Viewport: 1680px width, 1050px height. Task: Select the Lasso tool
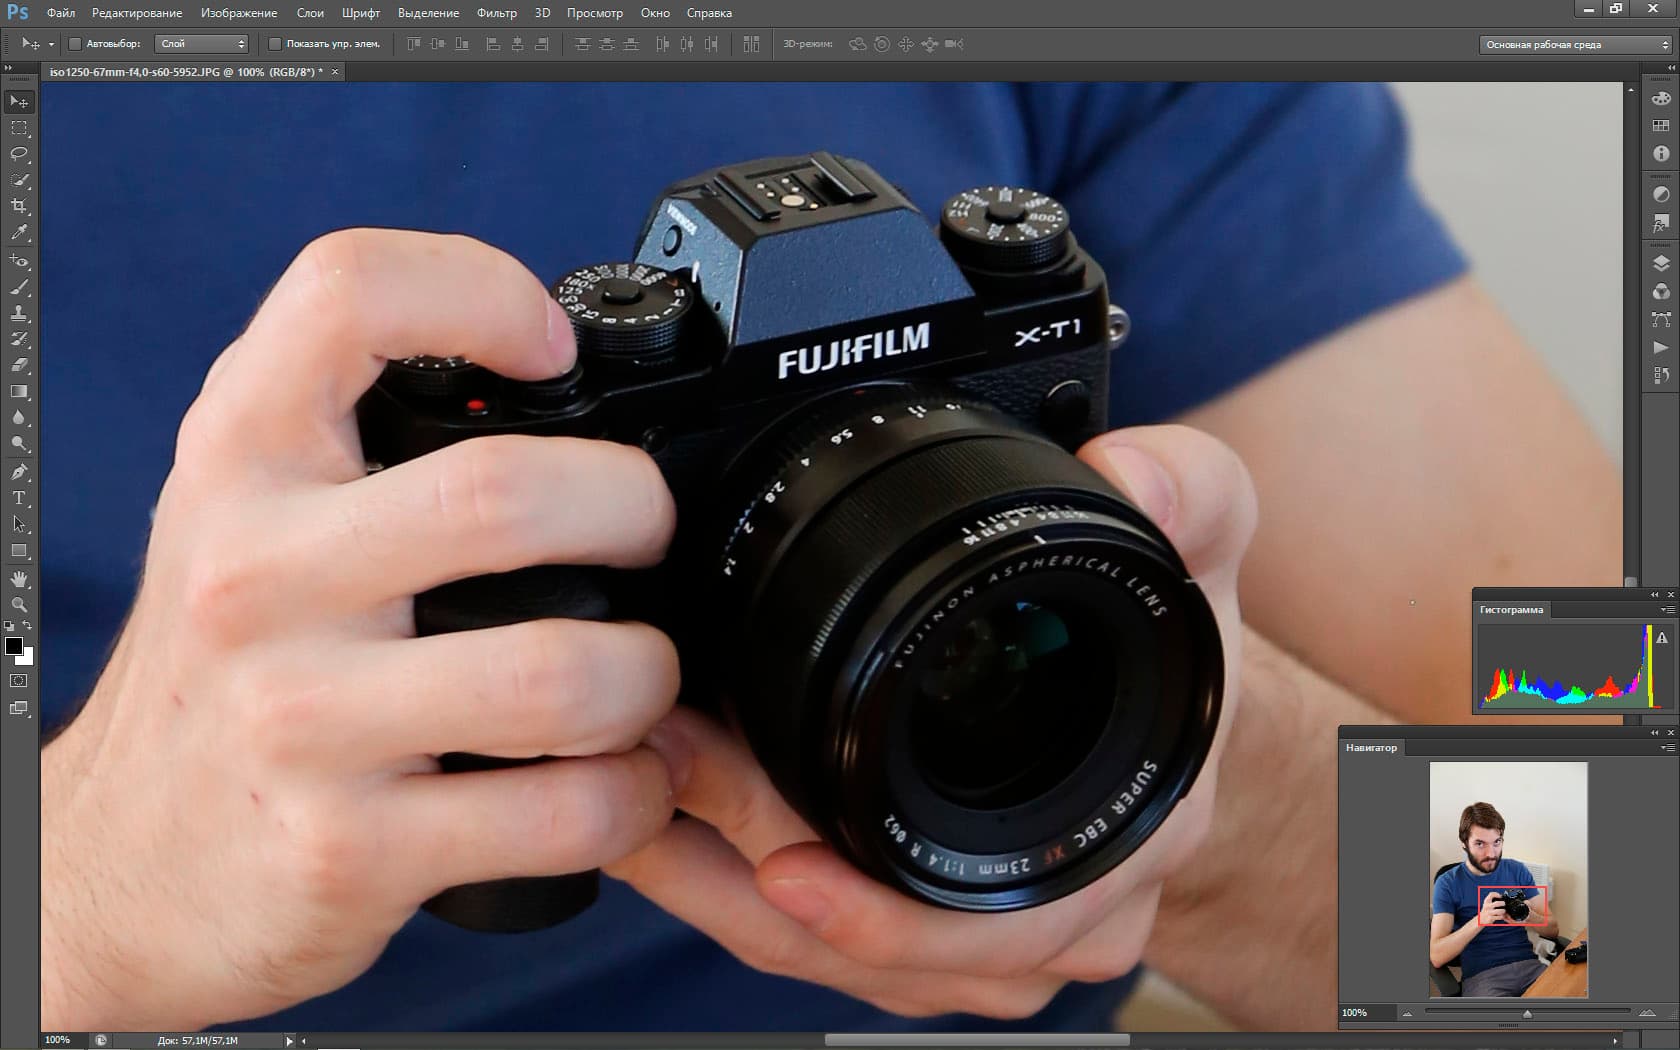point(19,154)
